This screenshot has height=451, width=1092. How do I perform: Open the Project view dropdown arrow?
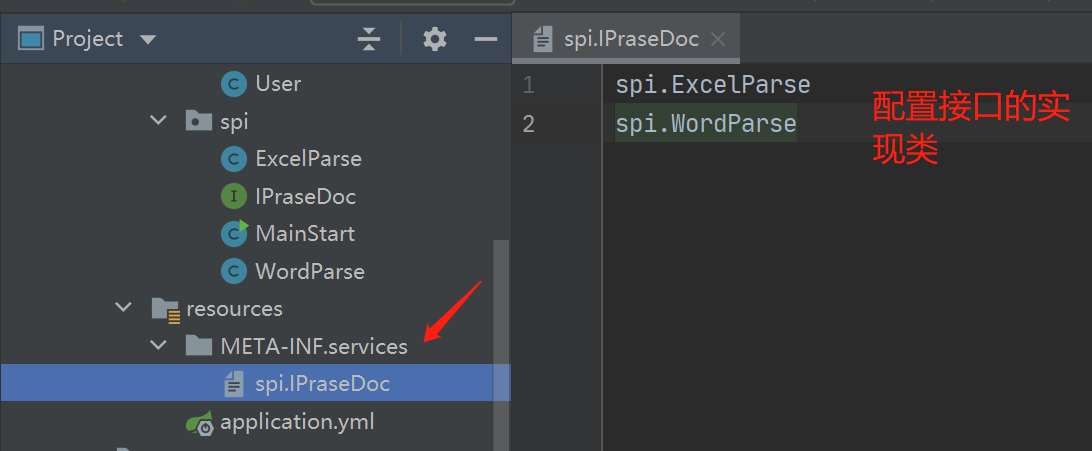pos(148,40)
